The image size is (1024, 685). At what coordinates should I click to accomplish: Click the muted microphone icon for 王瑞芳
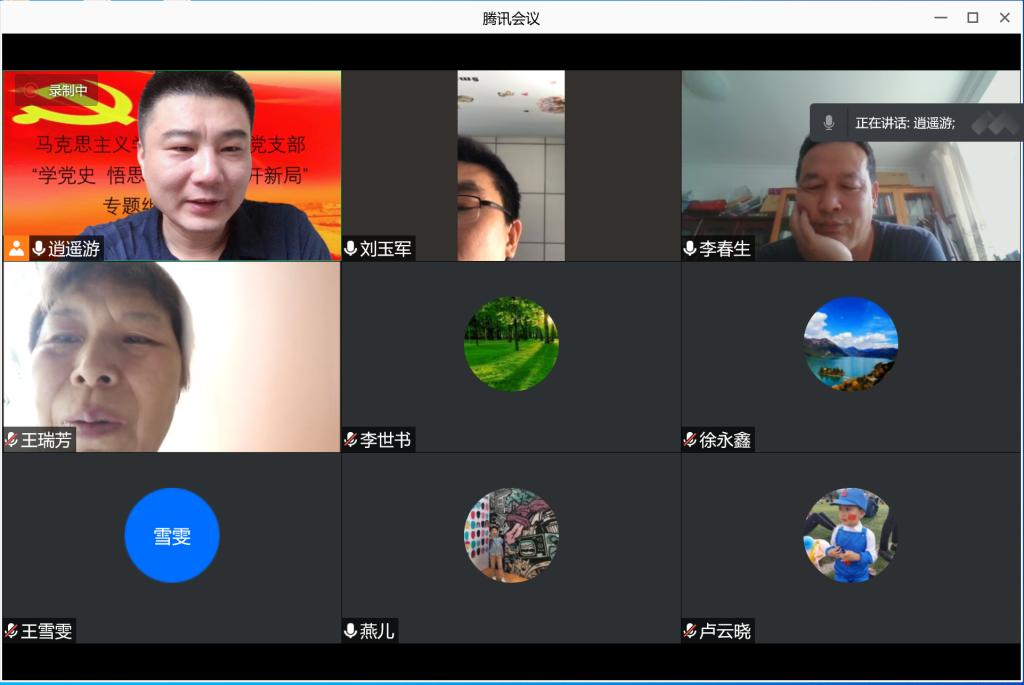[x=11, y=440]
